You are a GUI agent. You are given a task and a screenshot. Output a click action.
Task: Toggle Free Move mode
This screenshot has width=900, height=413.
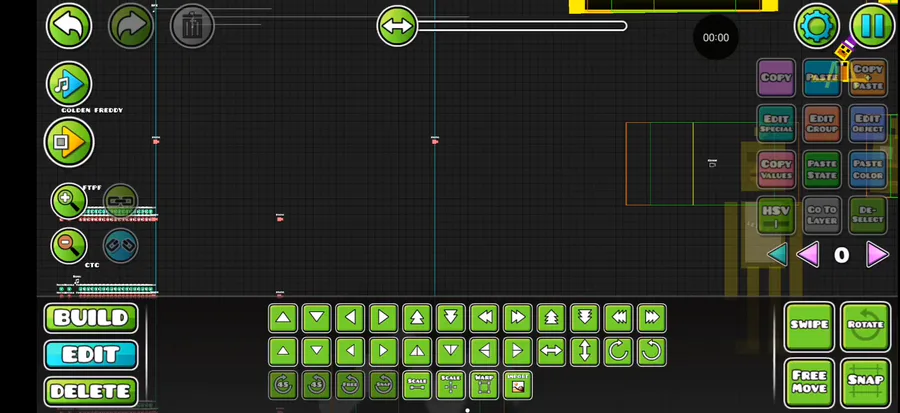click(x=809, y=383)
